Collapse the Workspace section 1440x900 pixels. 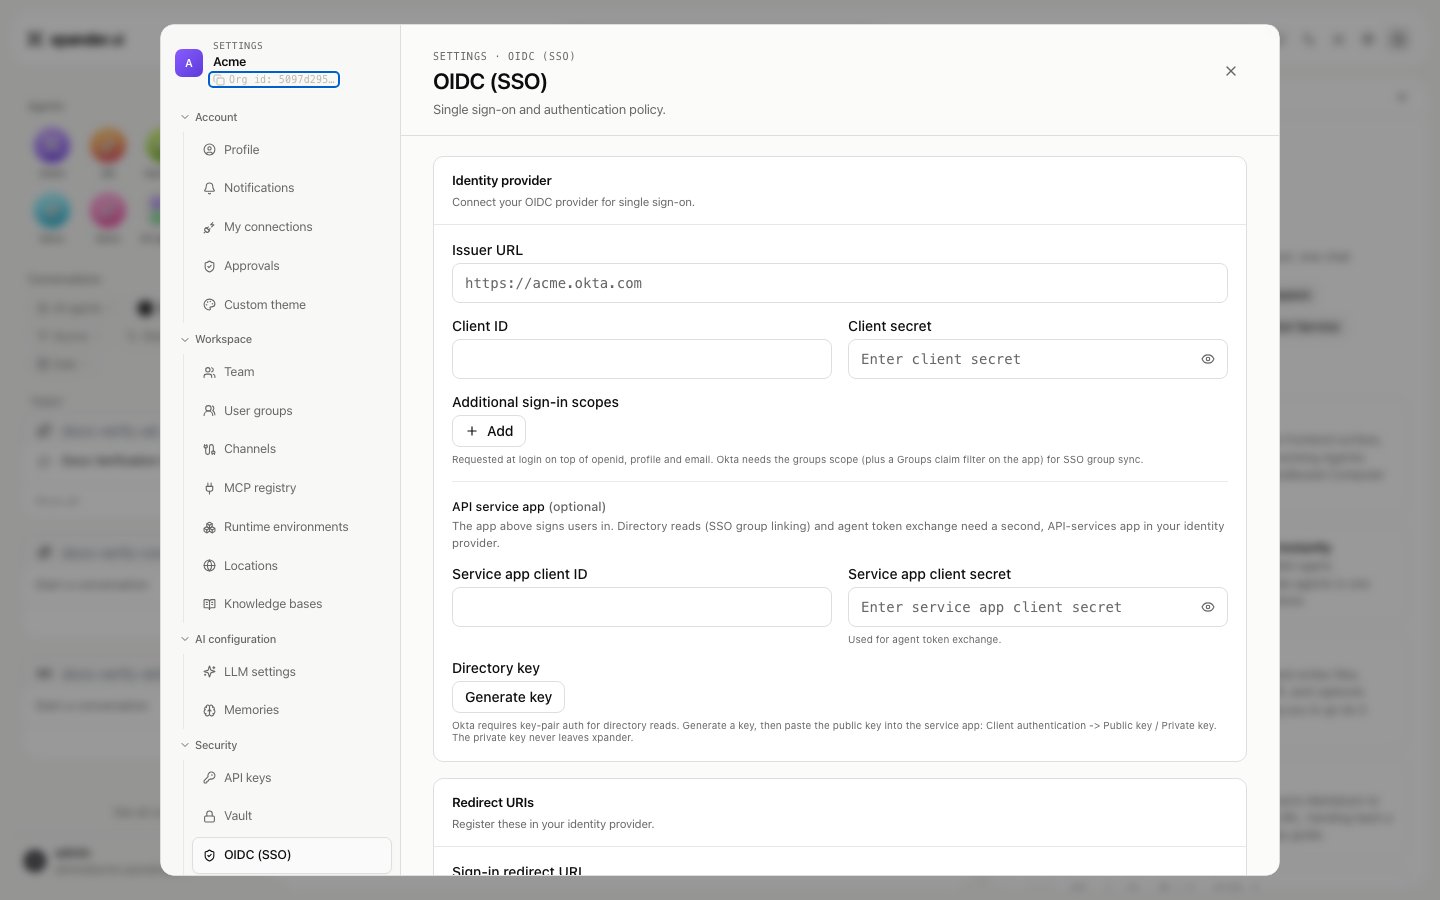click(x=216, y=339)
